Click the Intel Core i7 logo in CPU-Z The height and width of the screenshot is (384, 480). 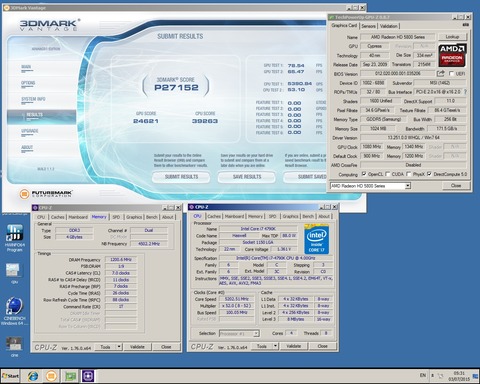(x=316, y=239)
